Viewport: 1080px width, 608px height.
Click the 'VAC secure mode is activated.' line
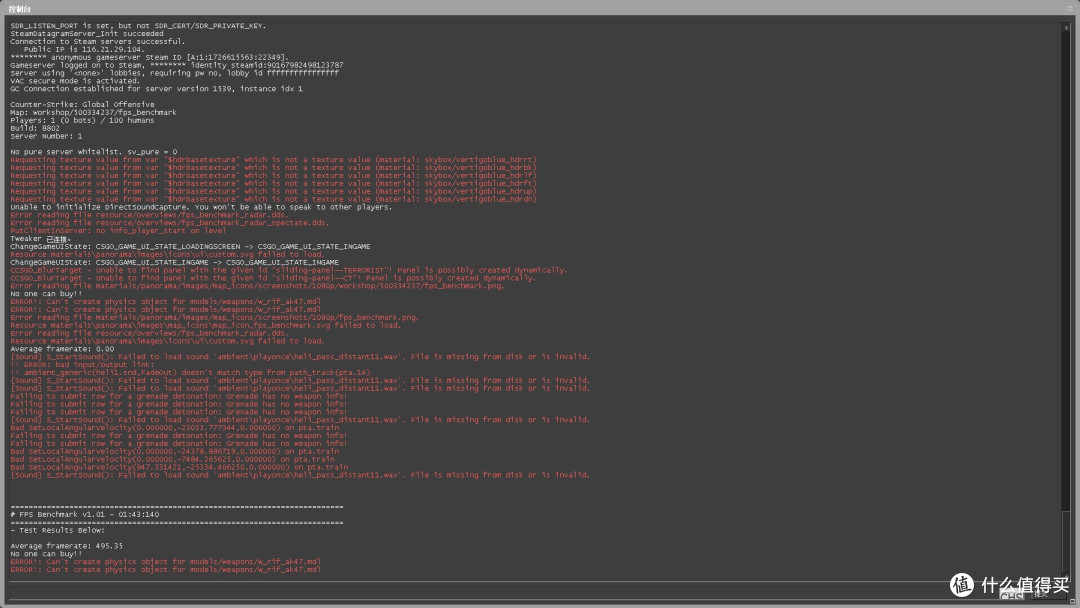74,81
